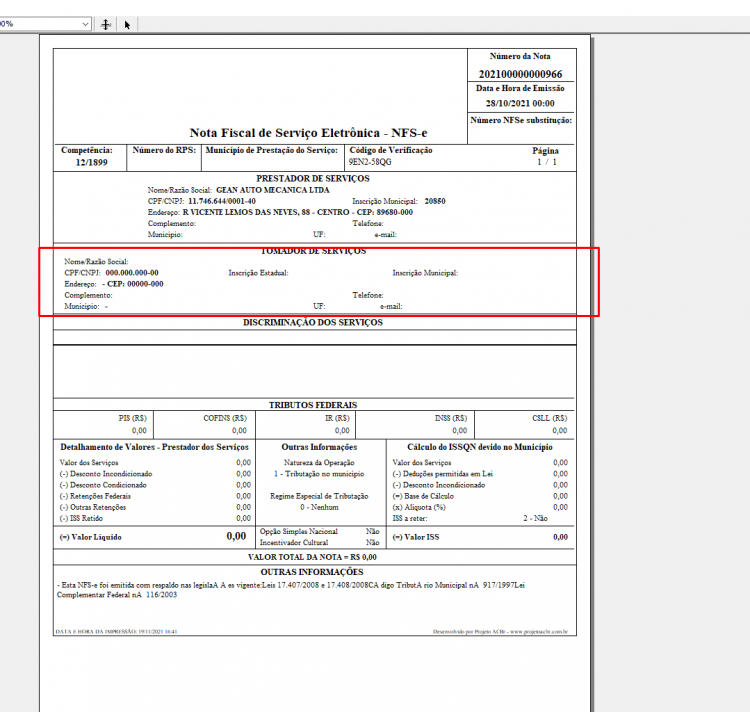Image resolution: width=750 pixels, height=712 pixels.
Task: Click the Regime Especial de Tributação label
Action: click(x=319, y=496)
